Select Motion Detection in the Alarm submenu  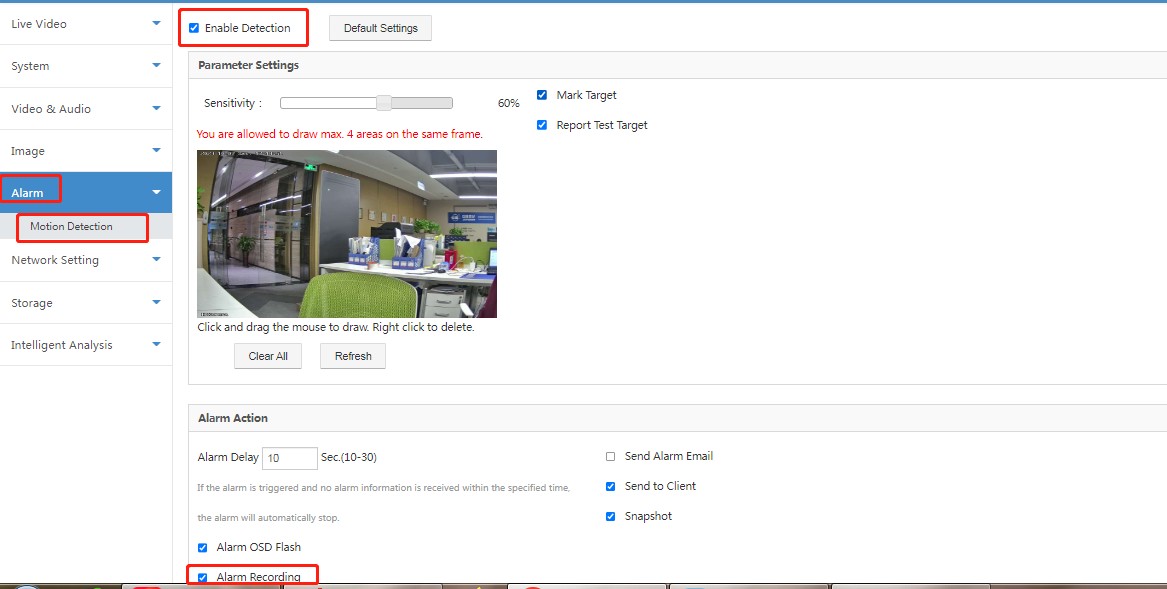(x=71, y=227)
